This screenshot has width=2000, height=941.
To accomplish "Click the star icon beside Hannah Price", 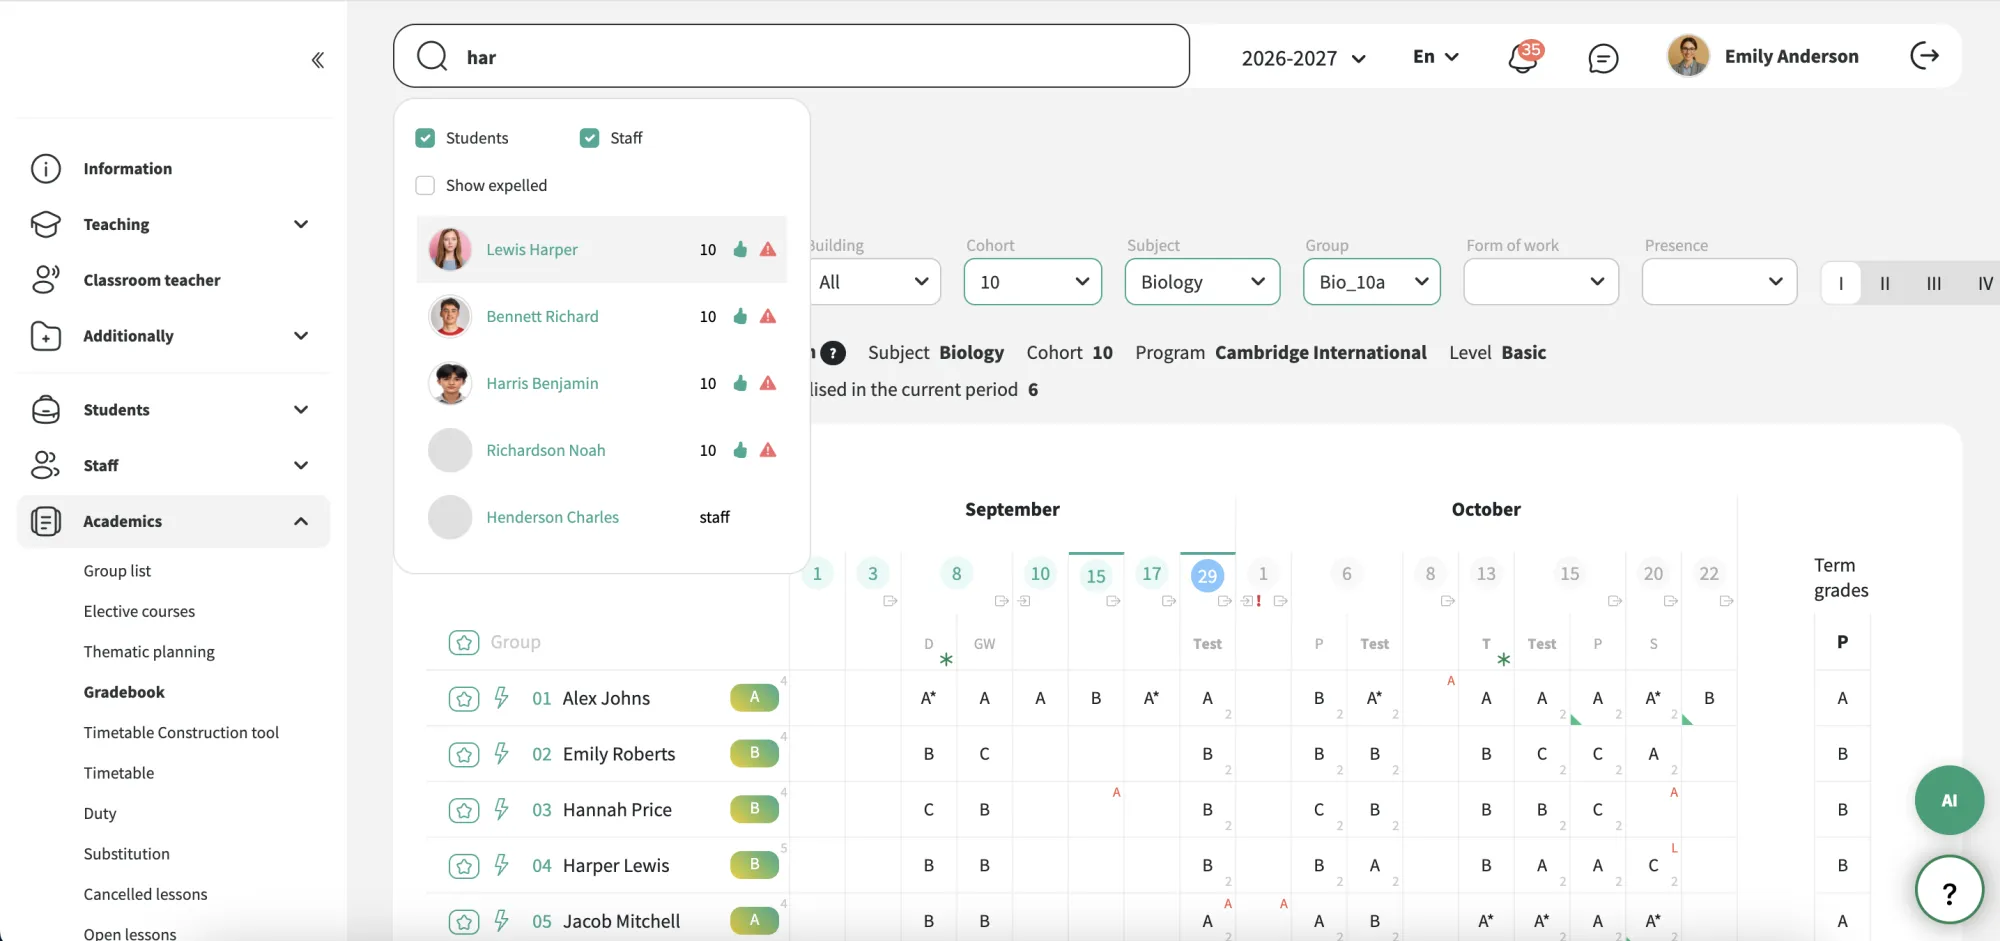I will 463,810.
